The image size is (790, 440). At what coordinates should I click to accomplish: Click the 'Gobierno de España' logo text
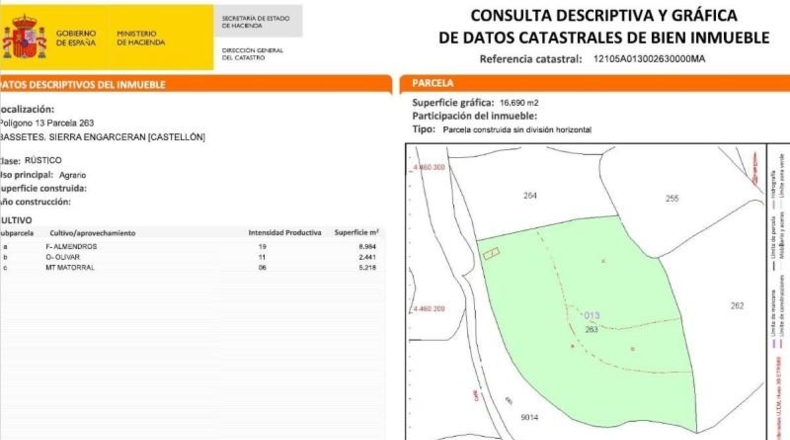(x=76, y=38)
